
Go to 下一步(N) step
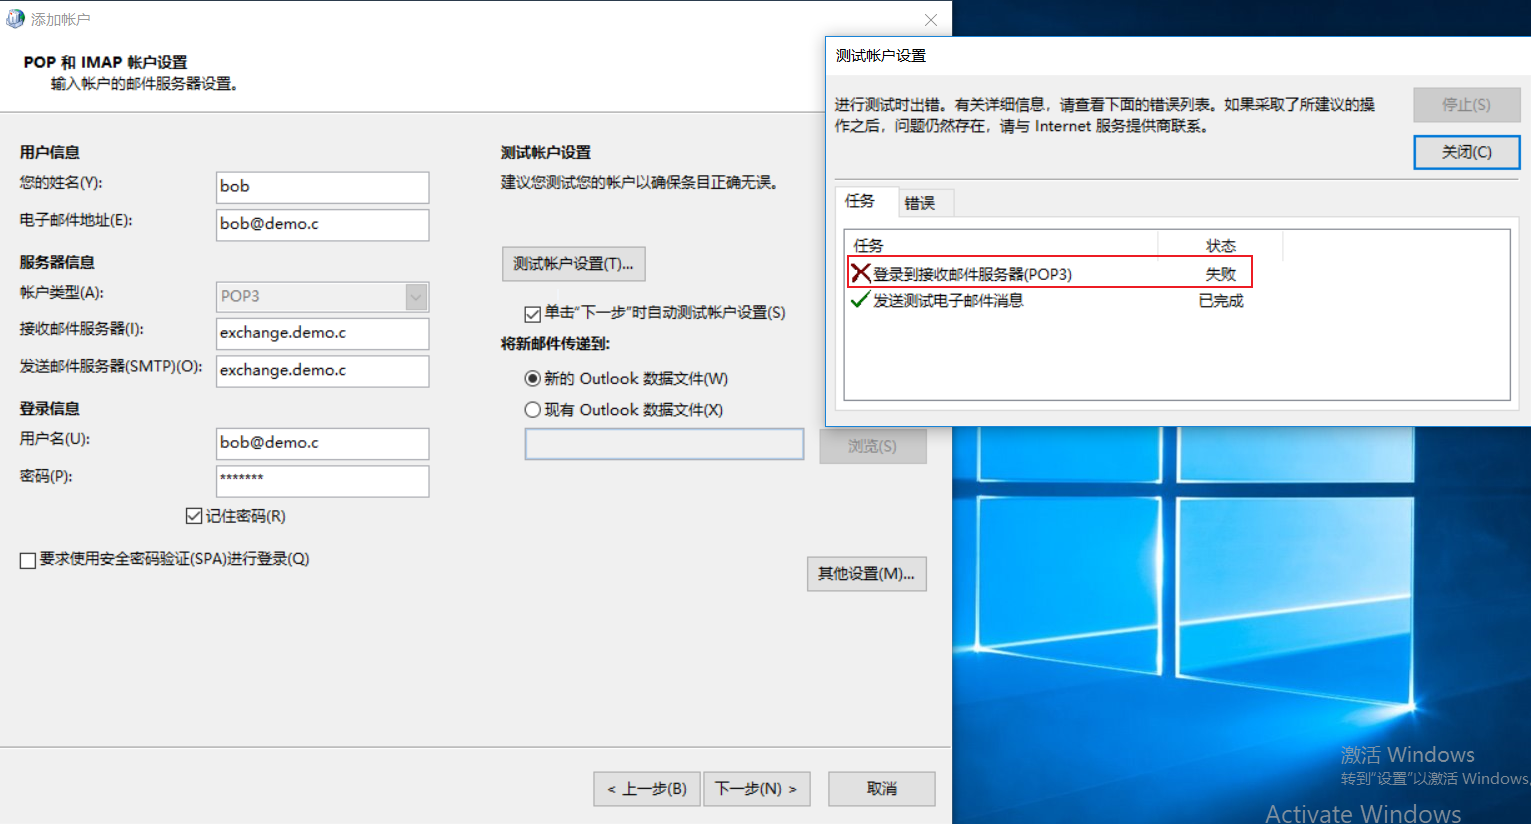[x=756, y=789]
